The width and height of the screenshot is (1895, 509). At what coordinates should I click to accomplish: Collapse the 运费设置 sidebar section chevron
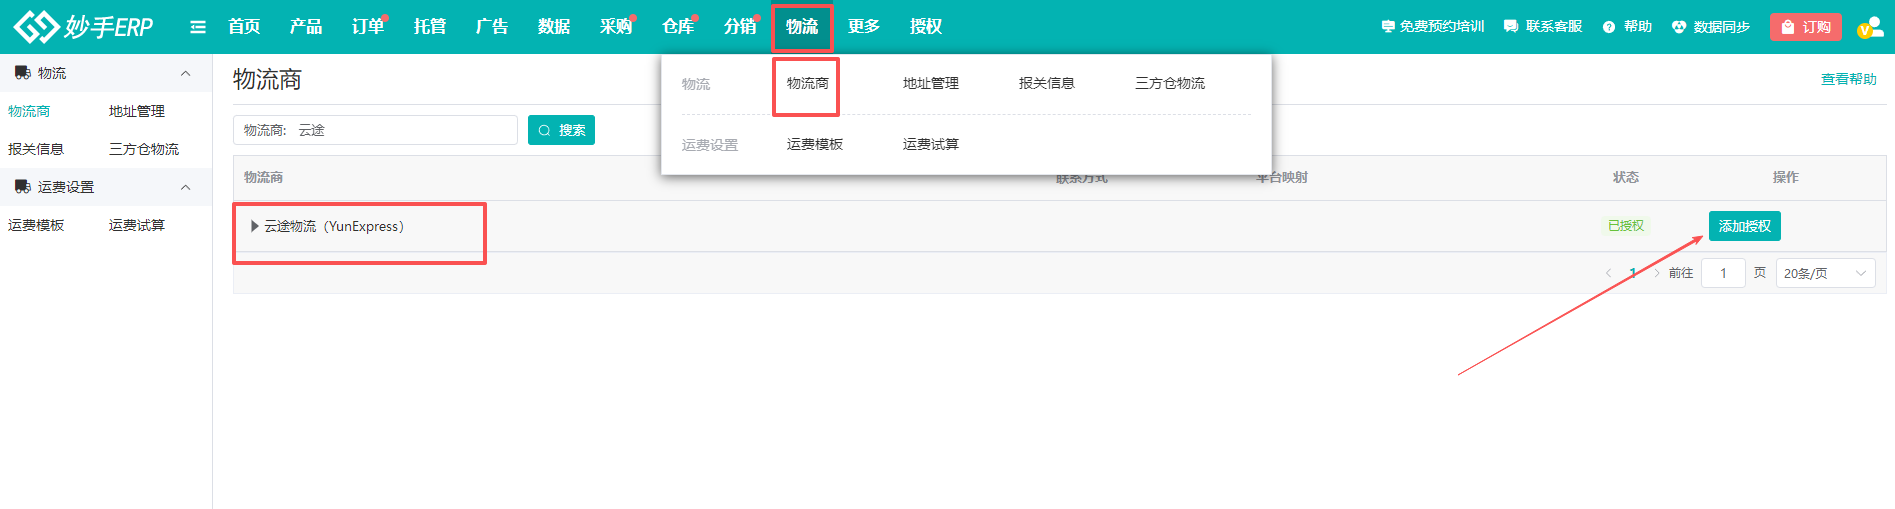(185, 188)
